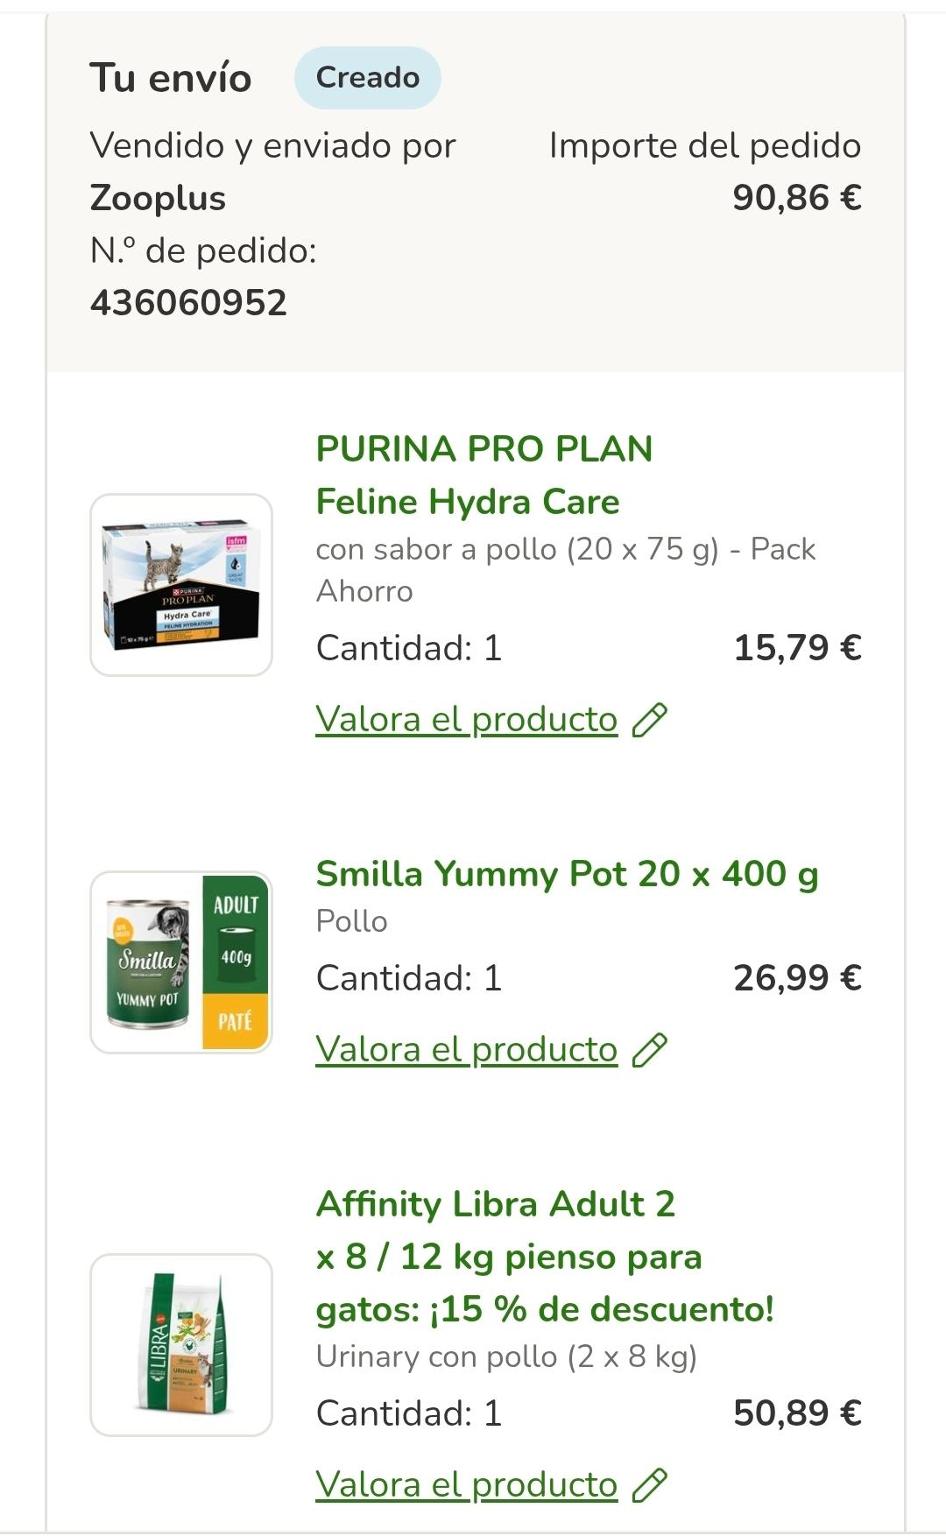Click 'Valora el producto' under Smilla Yummy Pot
The image size is (946, 1536).
(467, 1050)
